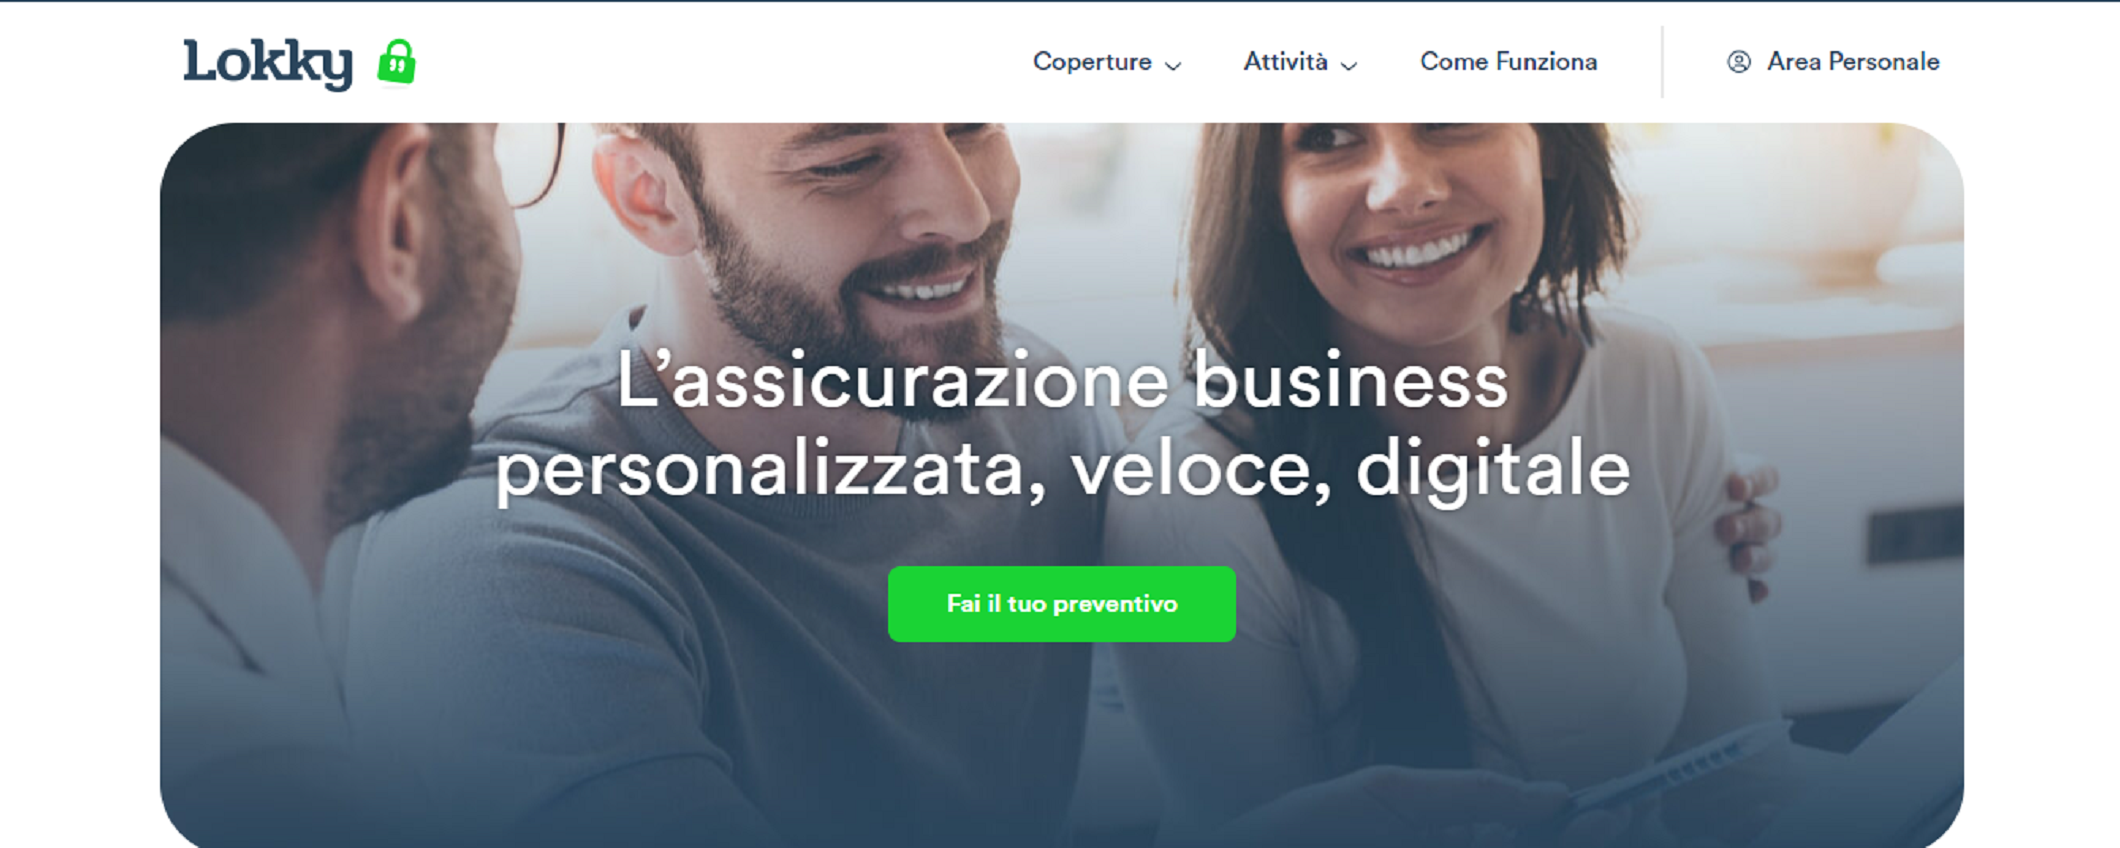Click the word digitale in the headline
Viewport: 2120px width, 848px height.
[1492, 468]
